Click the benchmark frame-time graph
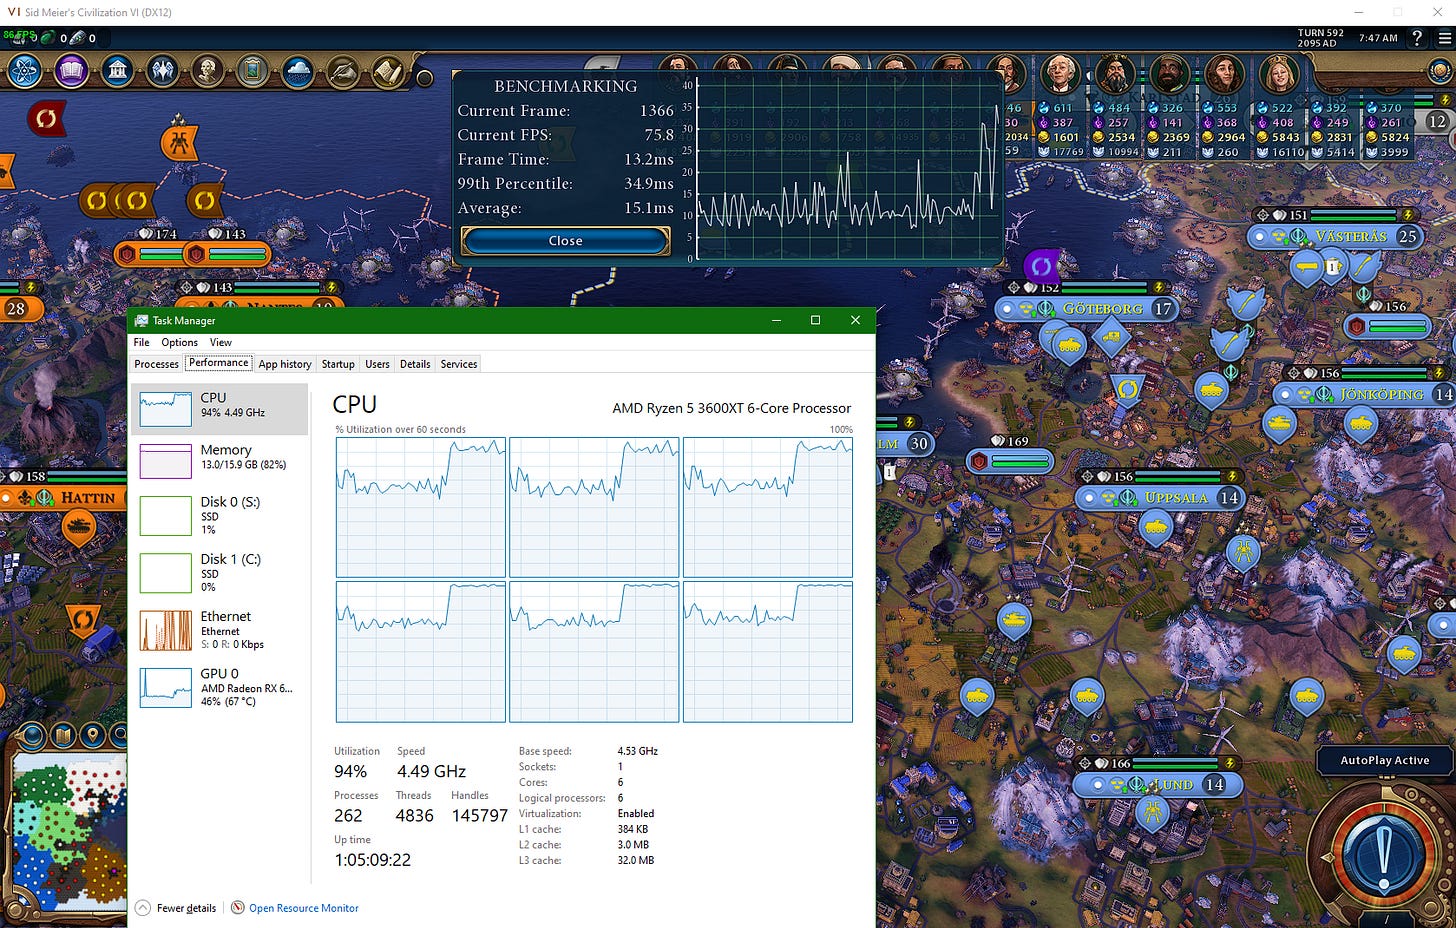Viewport: 1456px width, 928px height. pos(849,169)
